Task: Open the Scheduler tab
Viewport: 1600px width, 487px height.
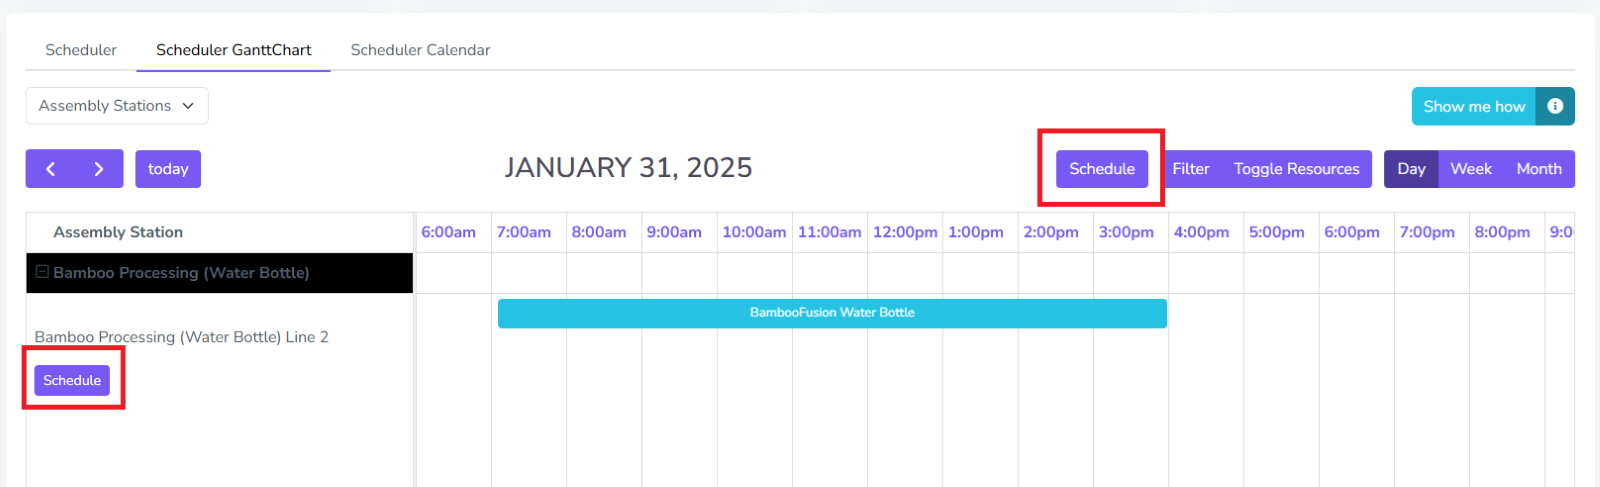Action: pos(81,50)
